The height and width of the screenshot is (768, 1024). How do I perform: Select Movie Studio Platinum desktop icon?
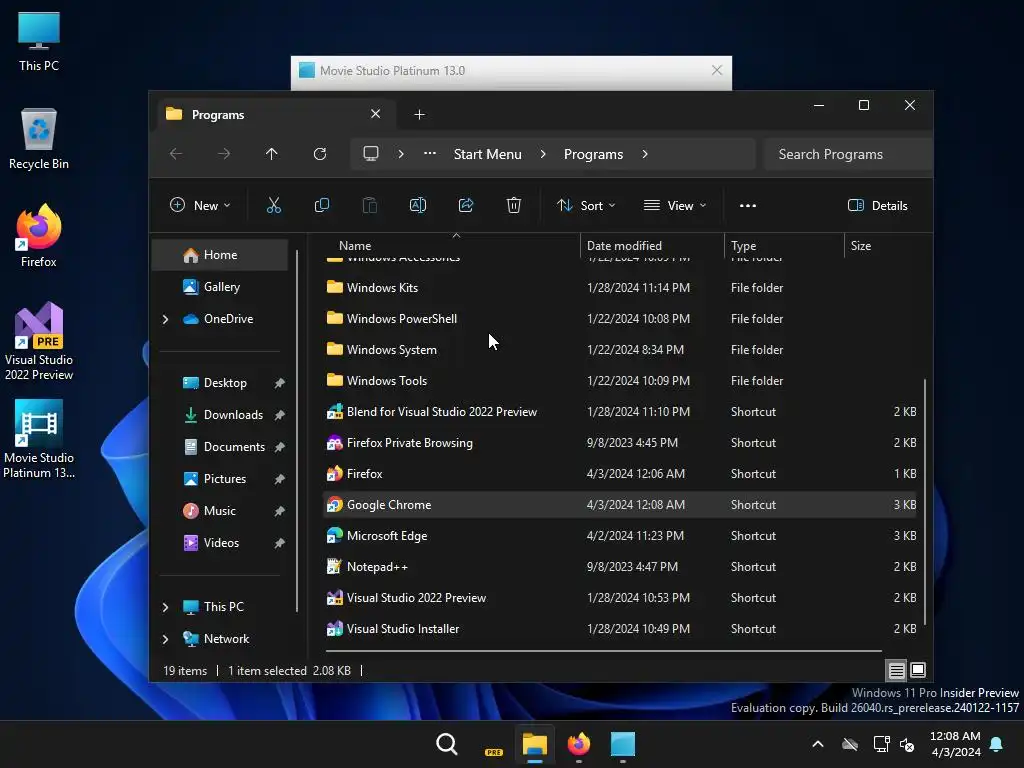pyautogui.click(x=39, y=440)
